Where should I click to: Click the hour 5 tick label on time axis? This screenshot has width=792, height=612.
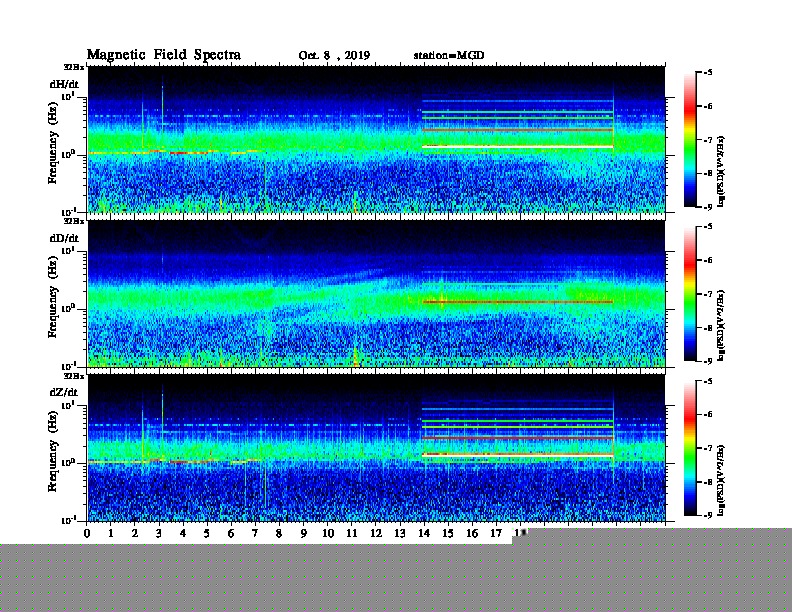coord(207,533)
